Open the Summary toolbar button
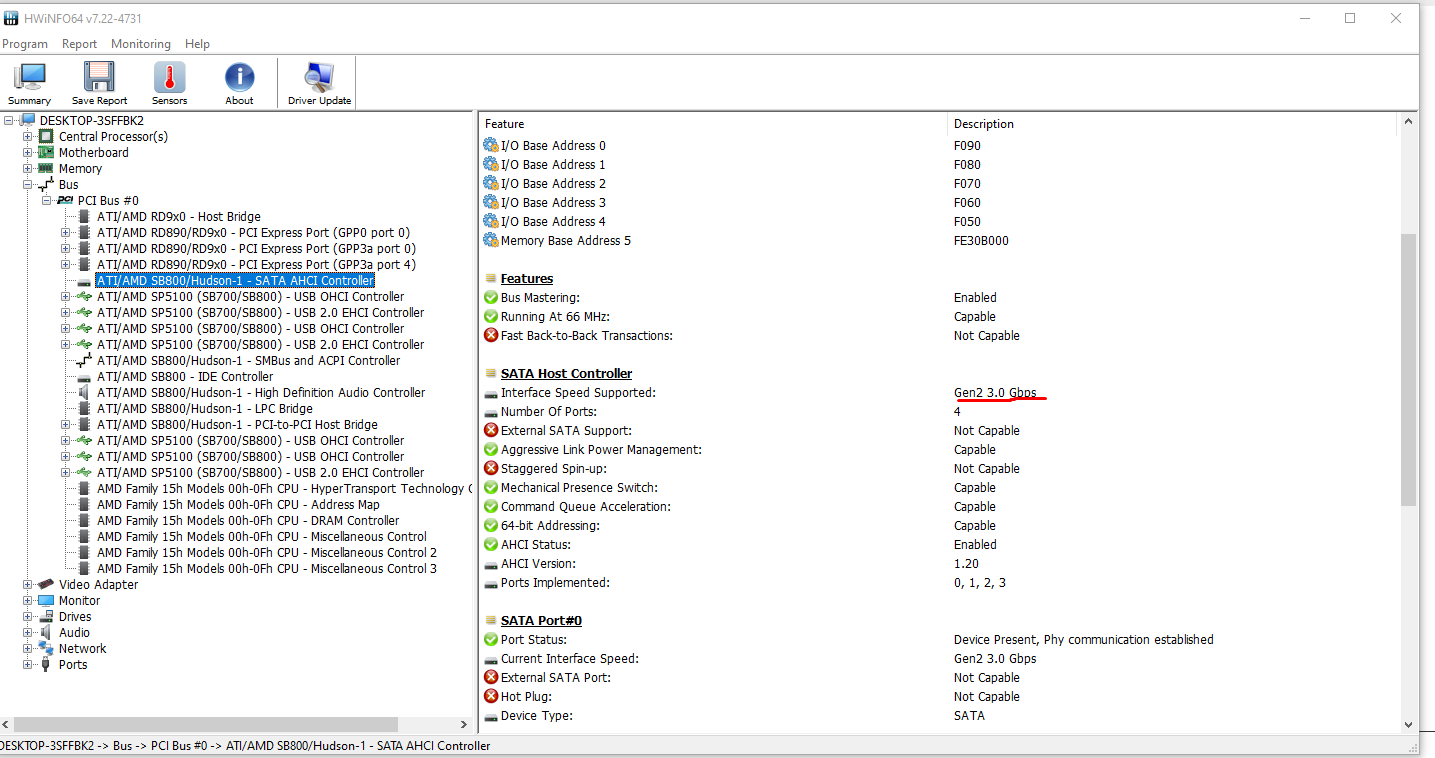This screenshot has height=758, width=1435. (x=29, y=83)
